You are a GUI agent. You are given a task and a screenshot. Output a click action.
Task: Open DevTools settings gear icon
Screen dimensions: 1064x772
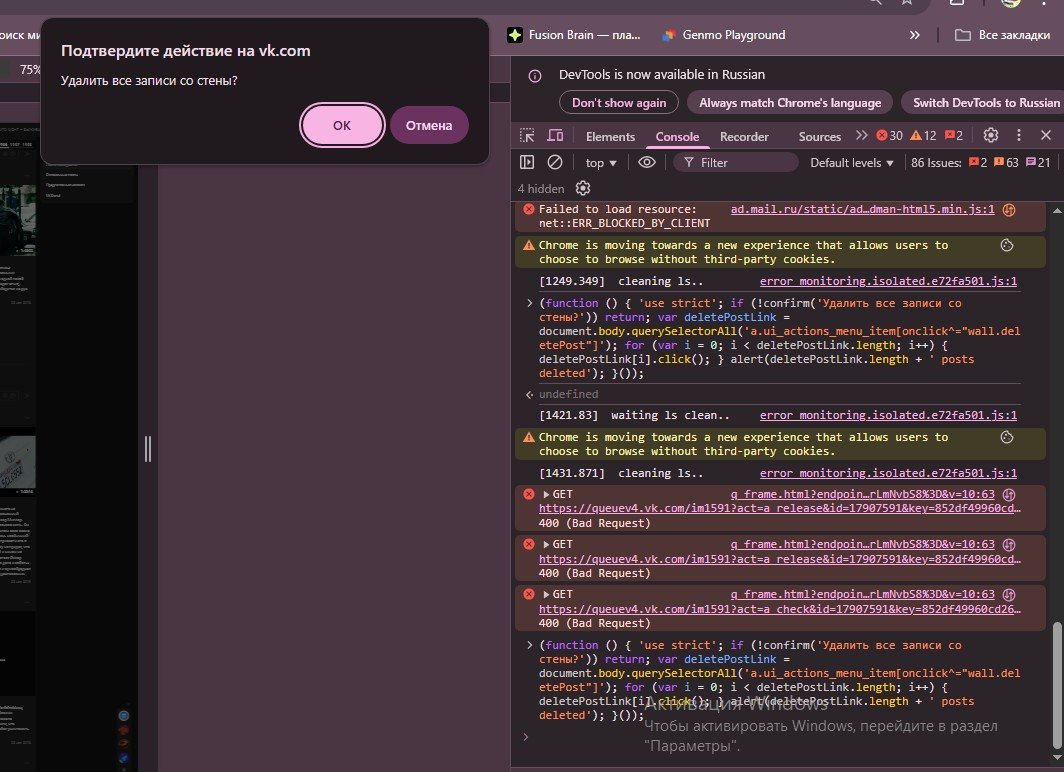click(x=991, y=135)
